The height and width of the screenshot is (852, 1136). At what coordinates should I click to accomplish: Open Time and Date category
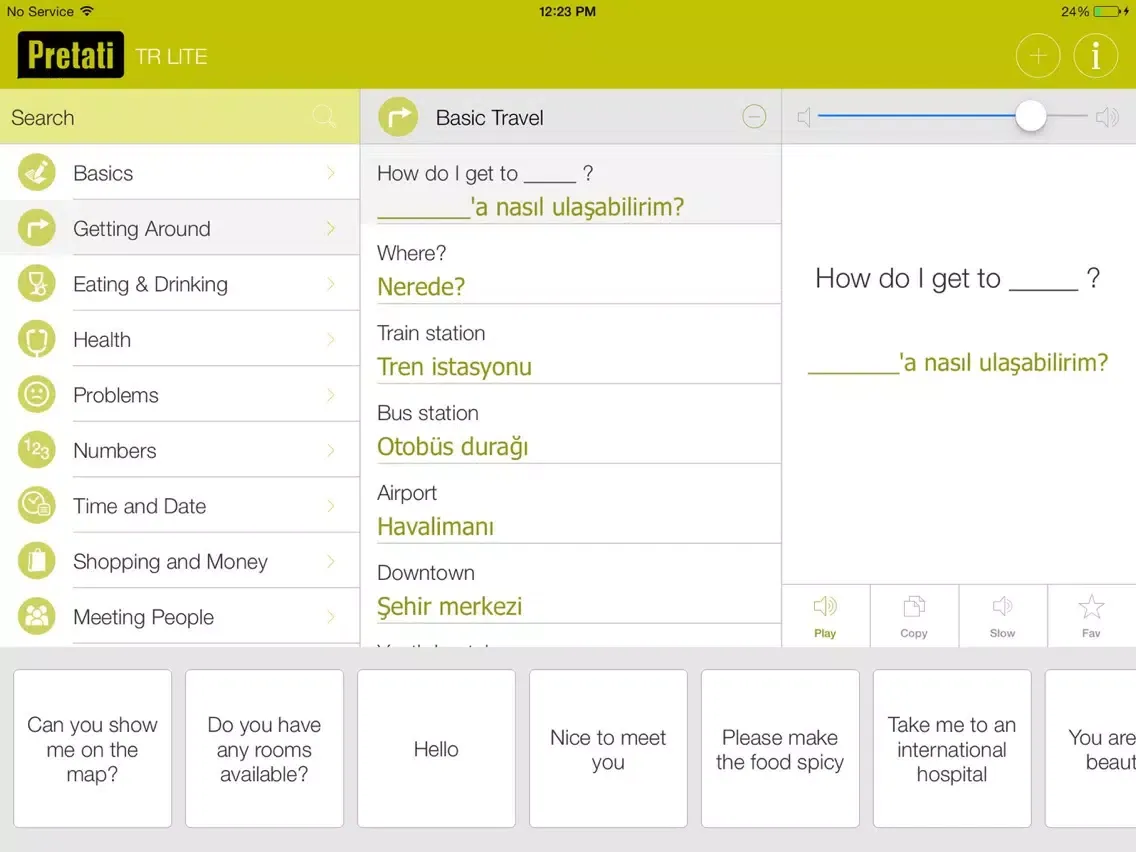[180, 506]
